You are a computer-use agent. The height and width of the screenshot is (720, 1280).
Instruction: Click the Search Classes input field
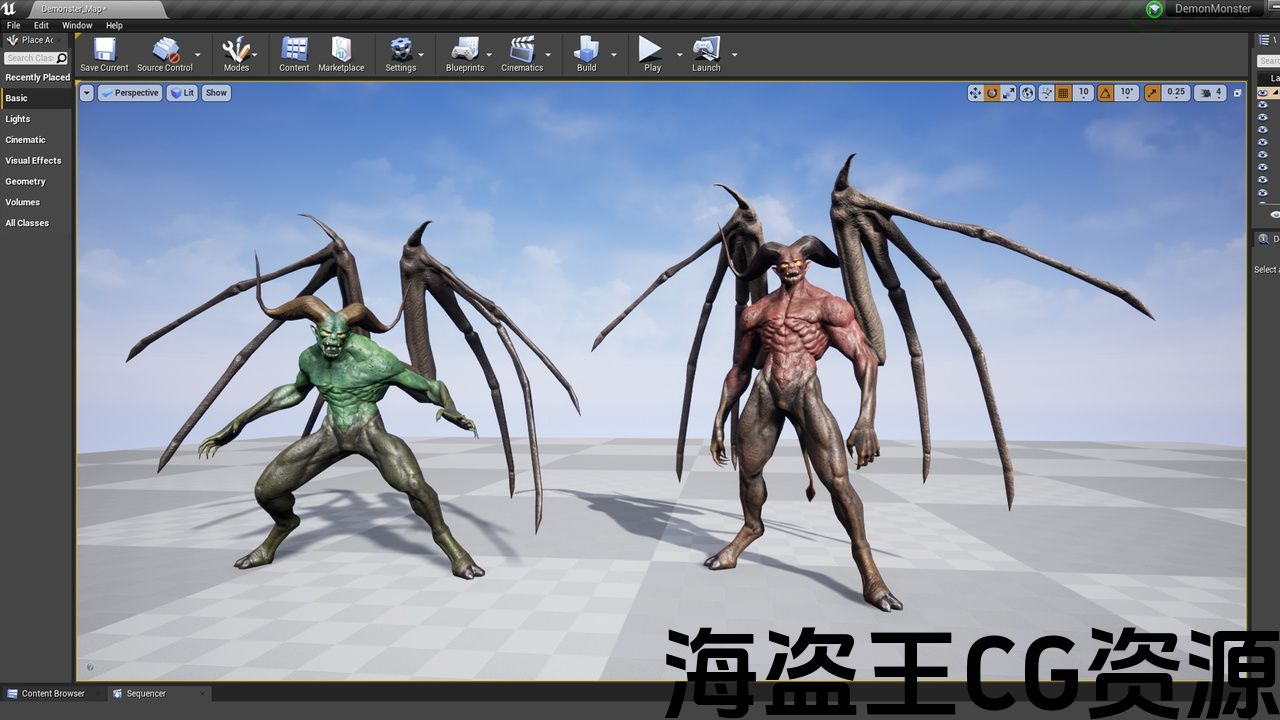(x=30, y=58)
